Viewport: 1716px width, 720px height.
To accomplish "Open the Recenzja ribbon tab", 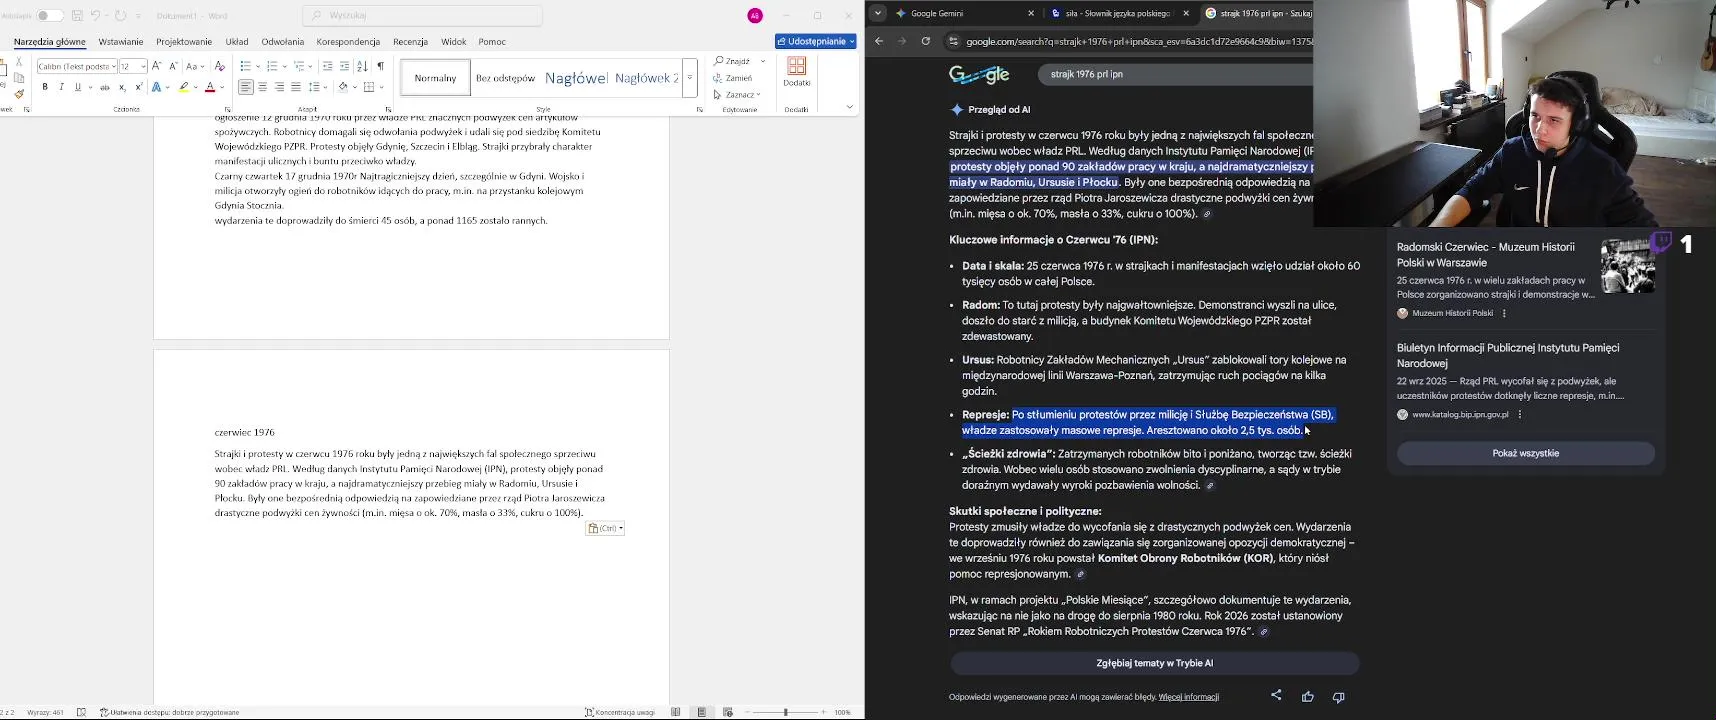I will click(410, 42).
